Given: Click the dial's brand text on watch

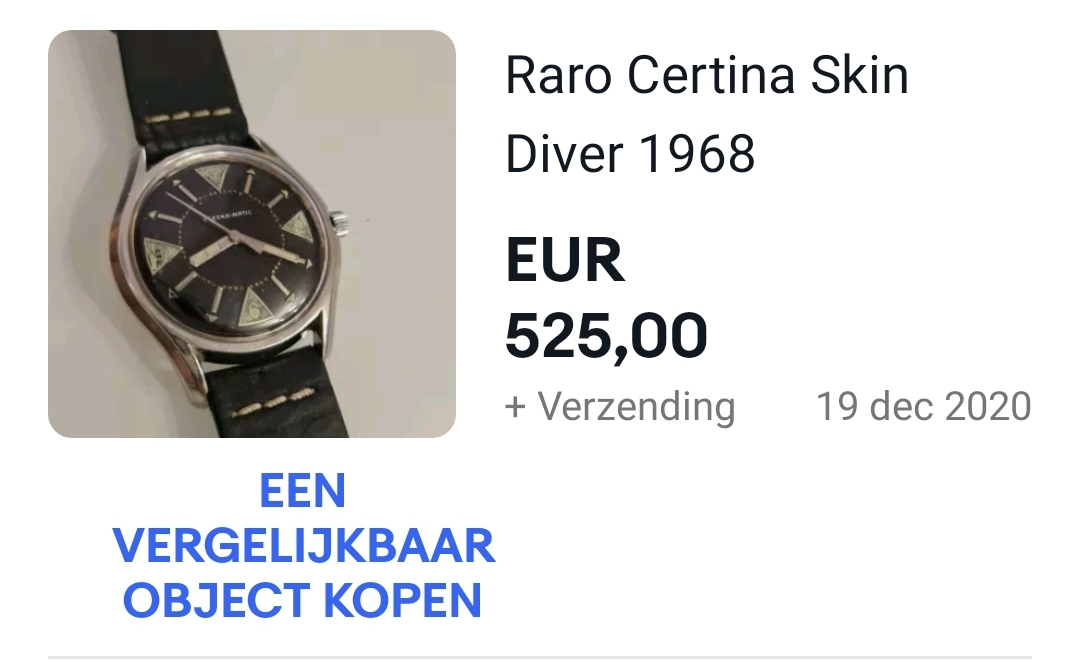Looking at the screenshot, I should tap(227, 214).
